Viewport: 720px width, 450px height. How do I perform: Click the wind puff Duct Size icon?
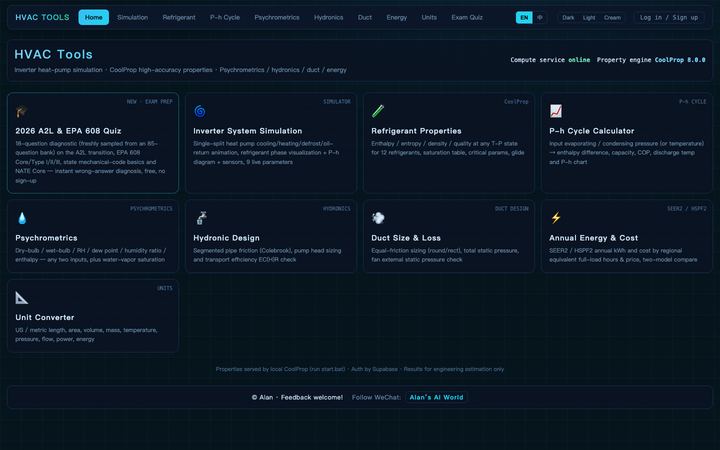coord(378,218)
